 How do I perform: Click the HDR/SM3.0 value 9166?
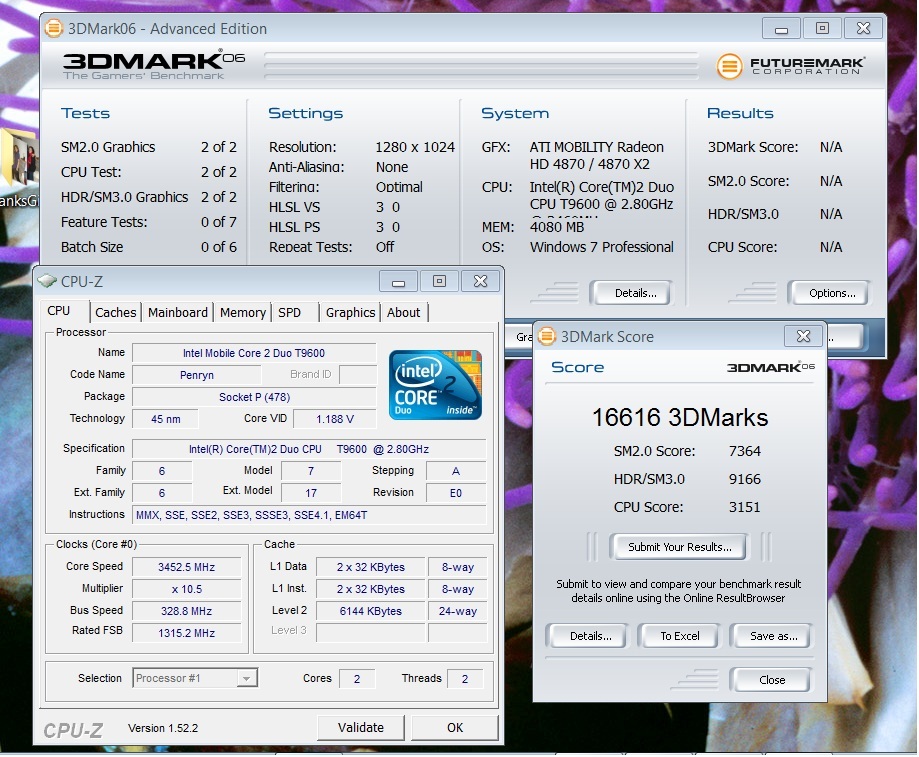[x=745, y=479]
